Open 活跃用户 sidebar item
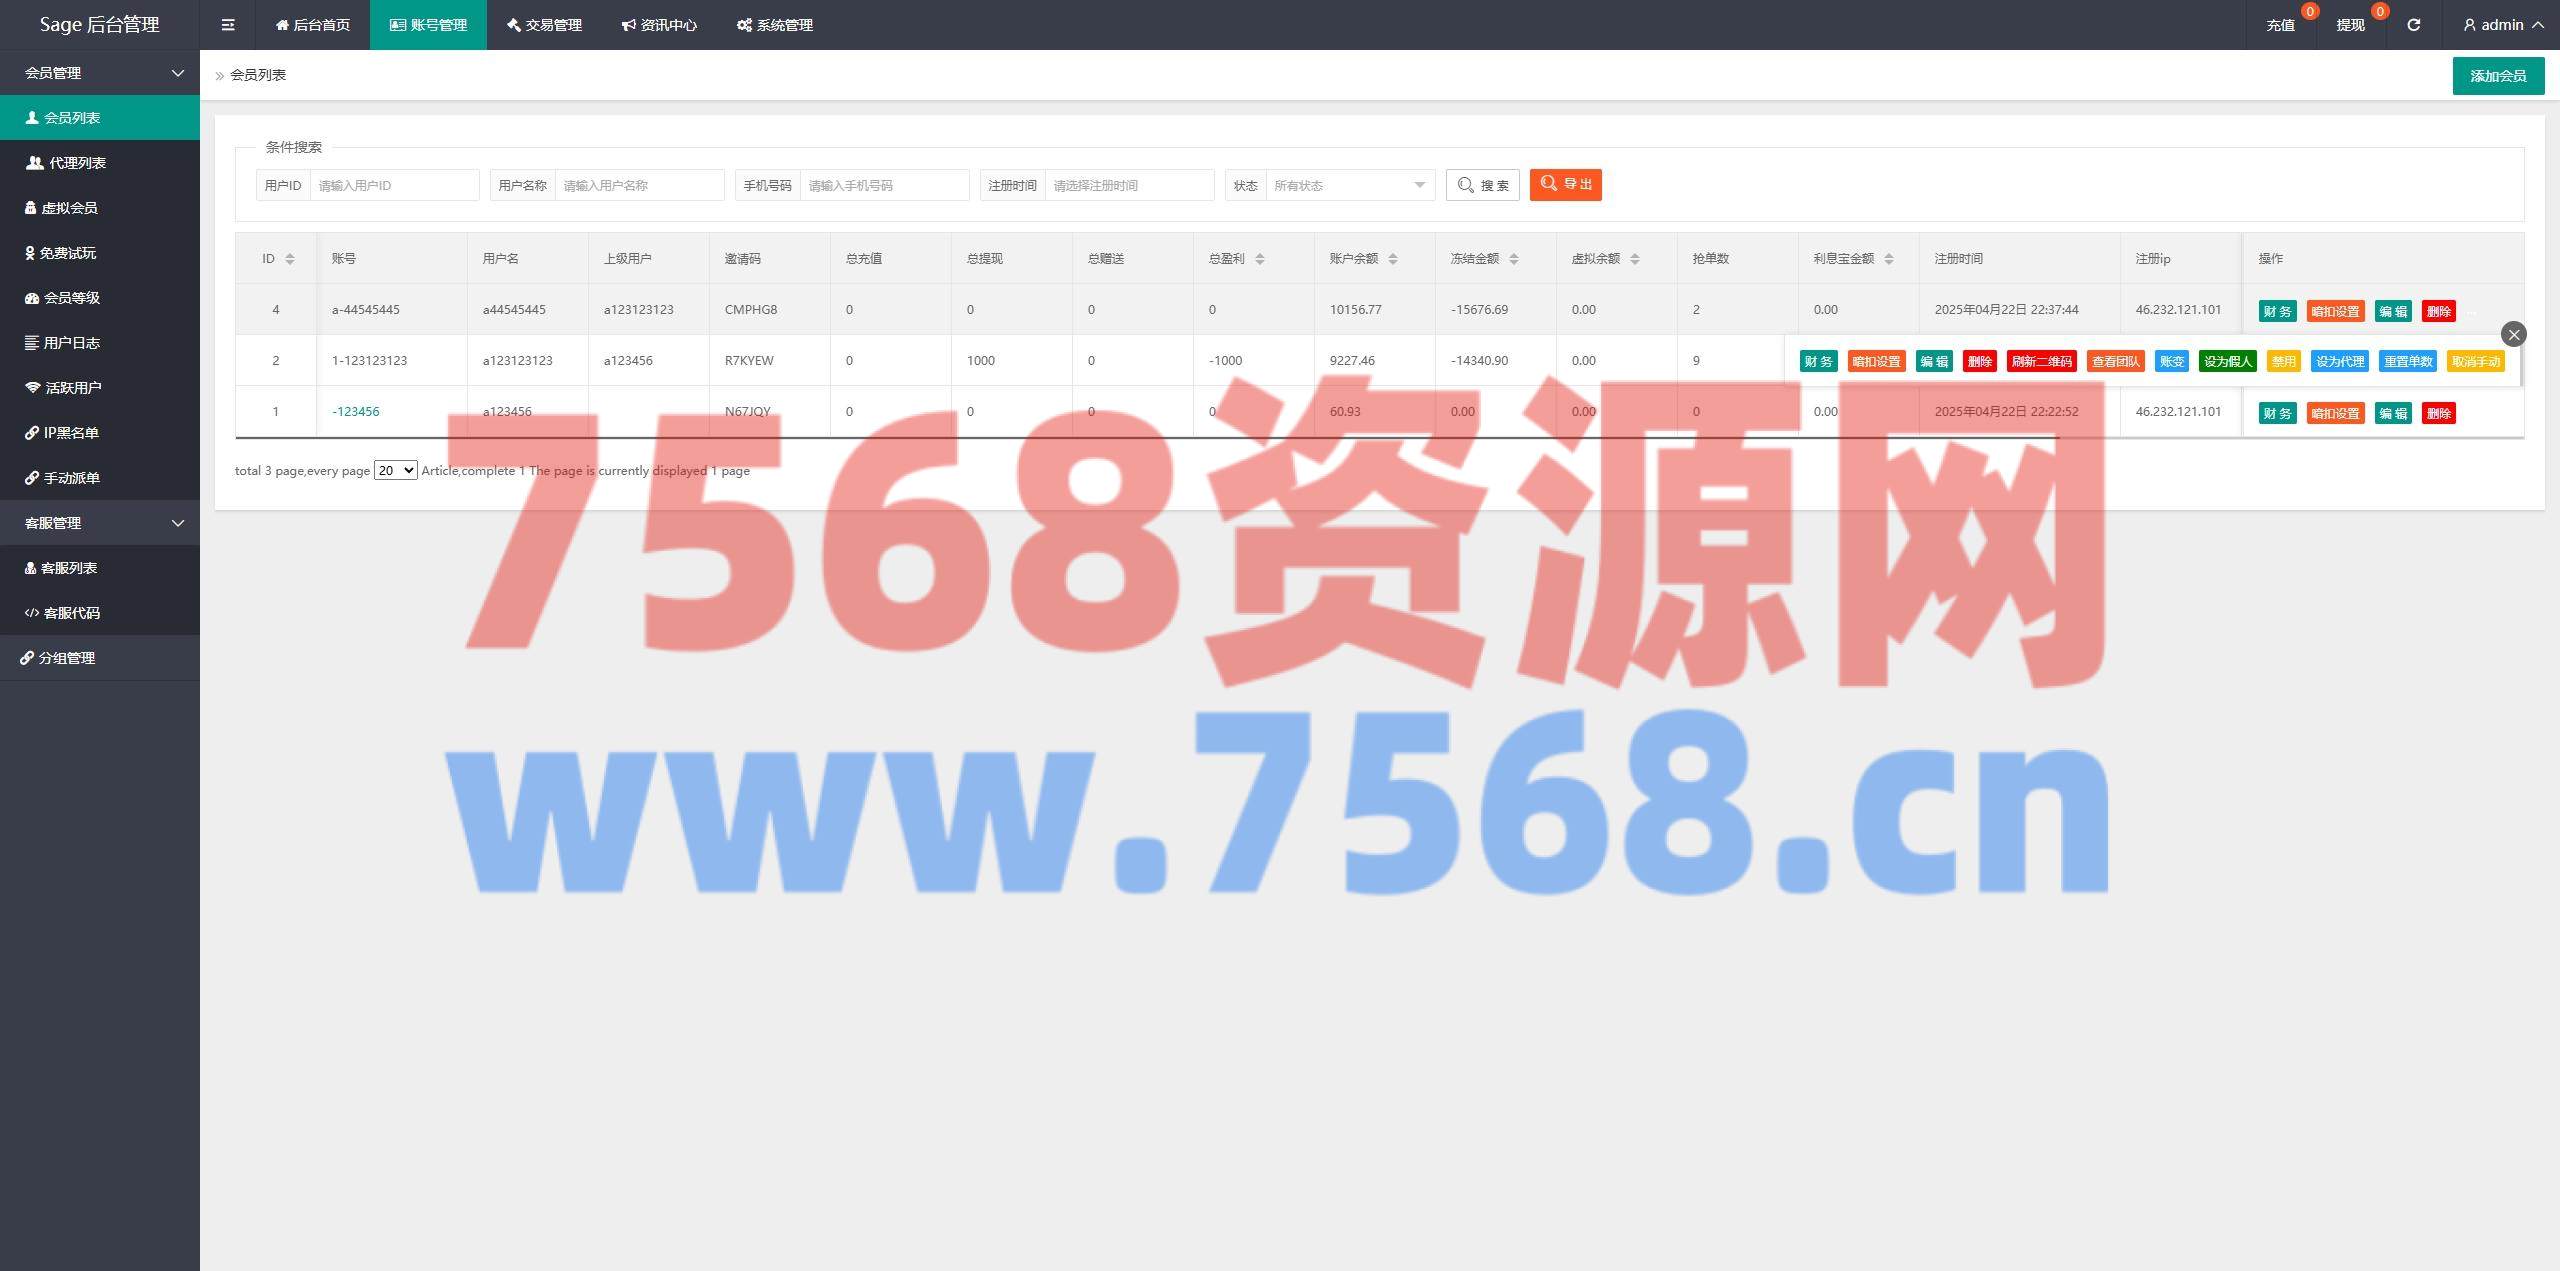Image resolution: width=2560 pixels, height=1271 pixels. [x=72, y=388]
